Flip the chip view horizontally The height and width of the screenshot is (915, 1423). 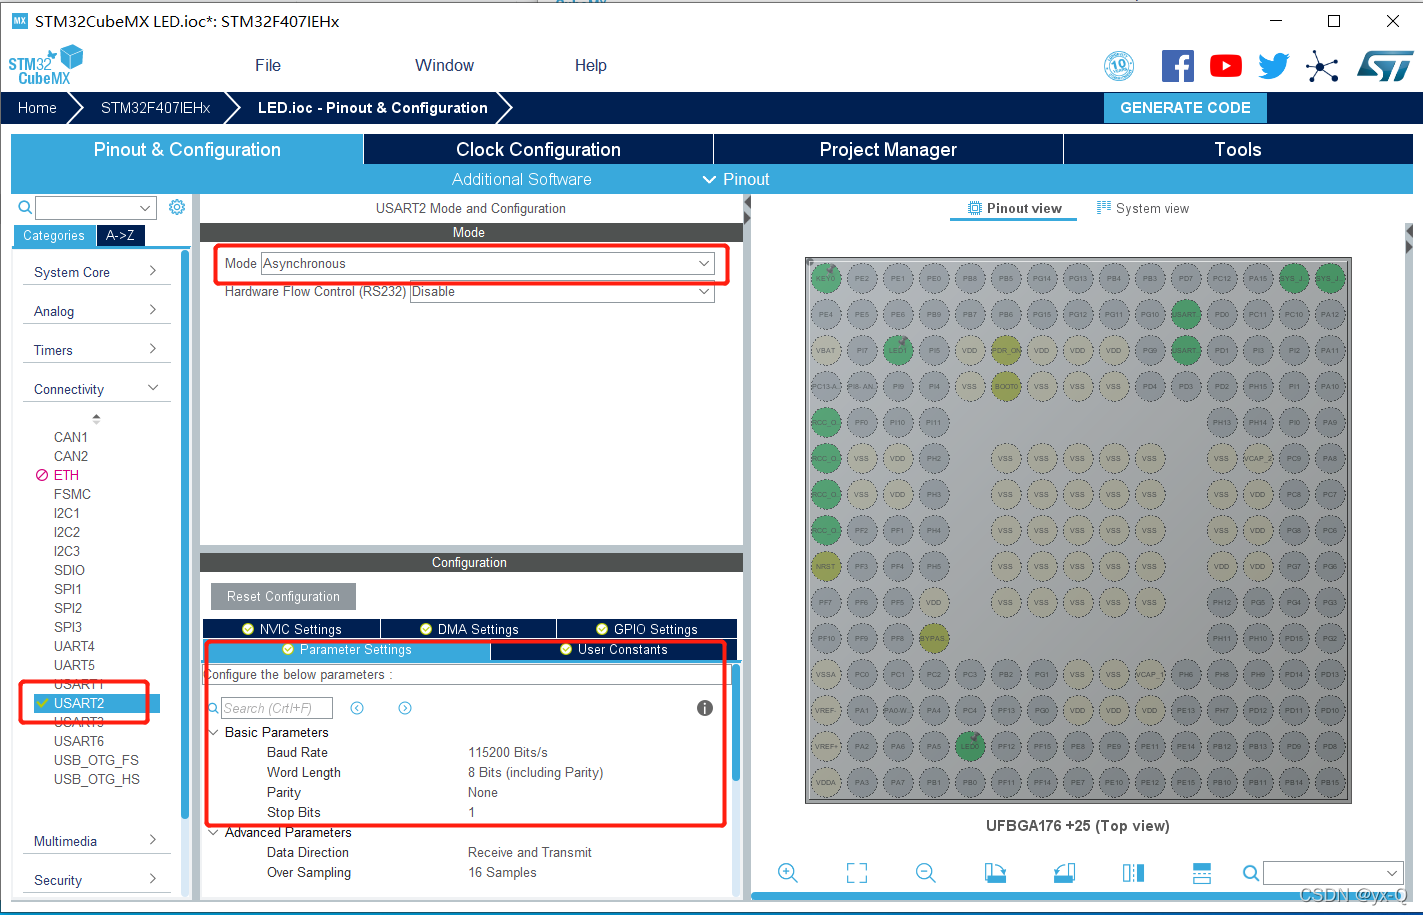coord(1133,873)
